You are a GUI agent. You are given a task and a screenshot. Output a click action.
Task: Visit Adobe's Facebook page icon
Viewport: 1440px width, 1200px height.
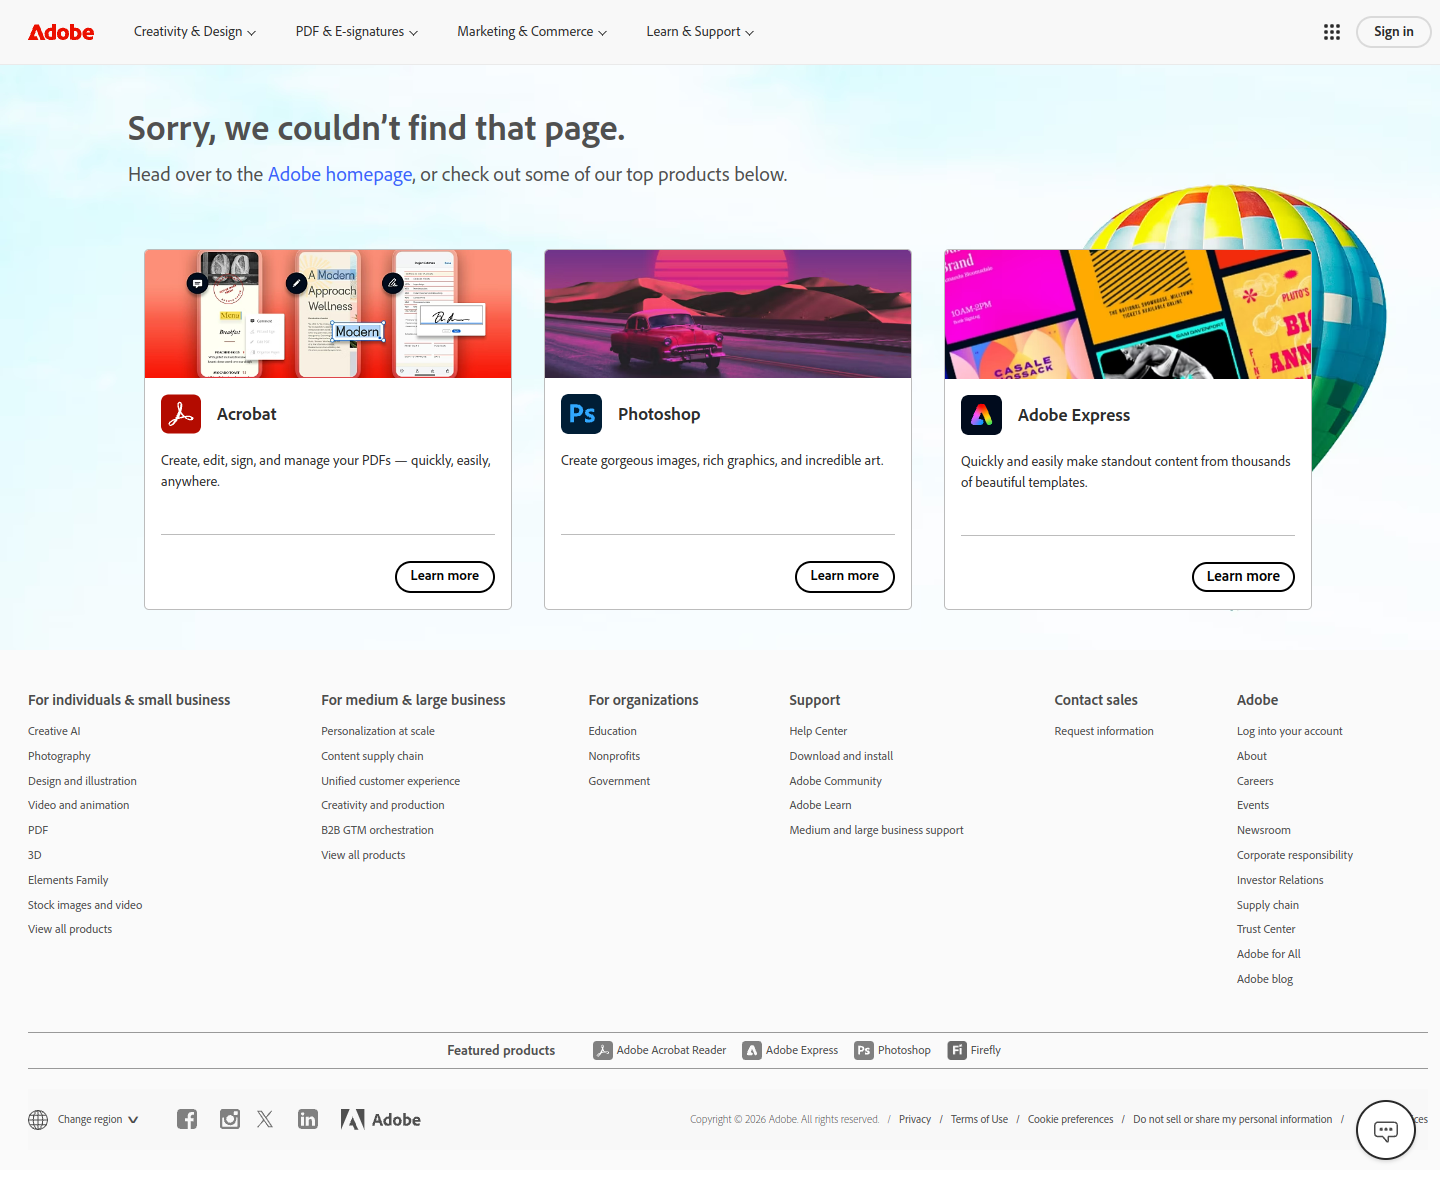pos(187,1119)
